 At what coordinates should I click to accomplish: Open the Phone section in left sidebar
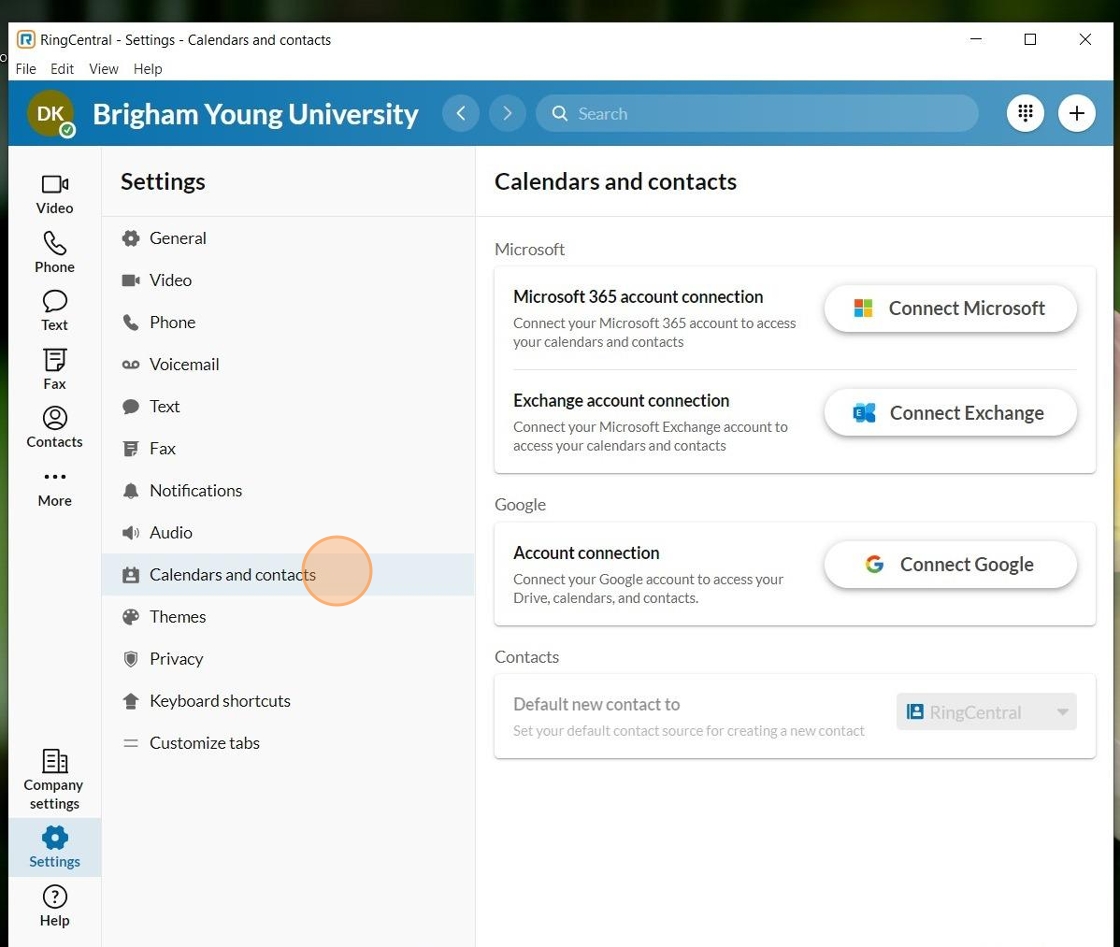tap(54, 252)
